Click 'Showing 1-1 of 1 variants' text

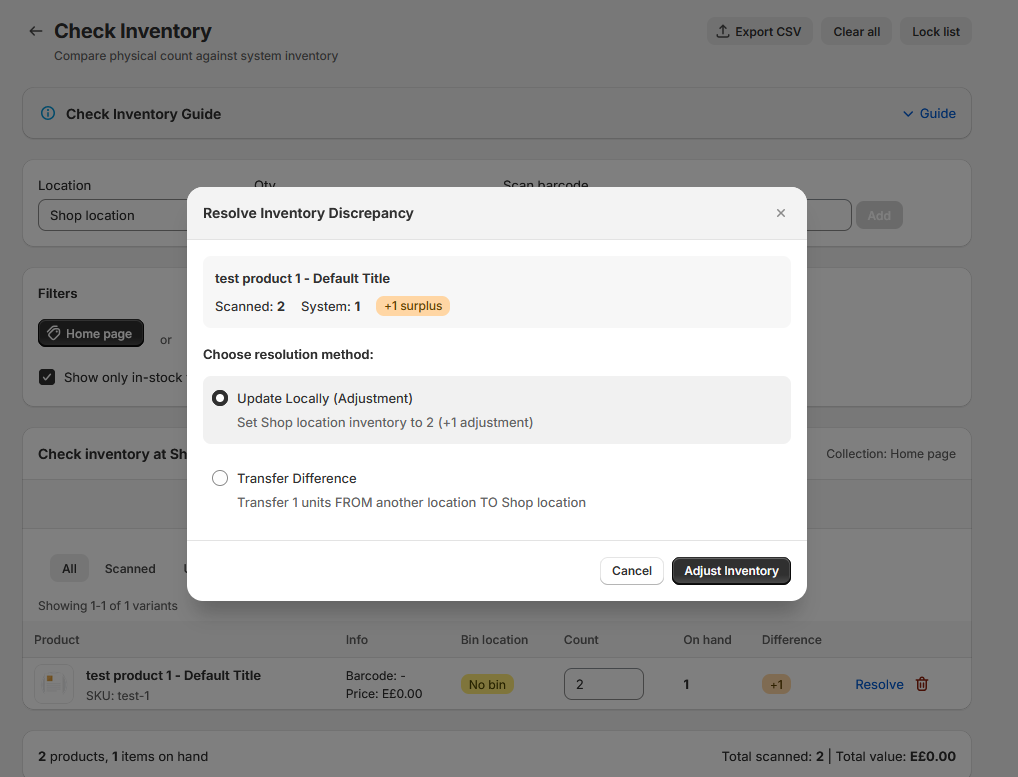108,606
